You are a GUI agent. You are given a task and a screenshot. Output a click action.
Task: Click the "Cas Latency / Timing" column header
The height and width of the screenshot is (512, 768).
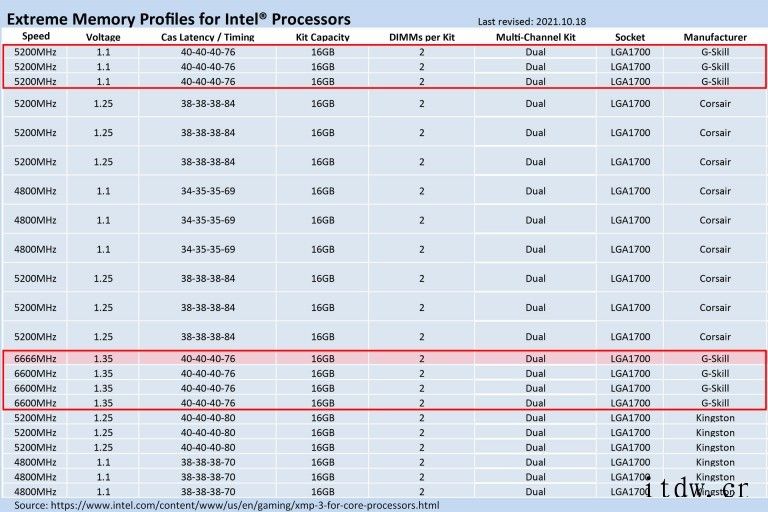pos(208,37)
